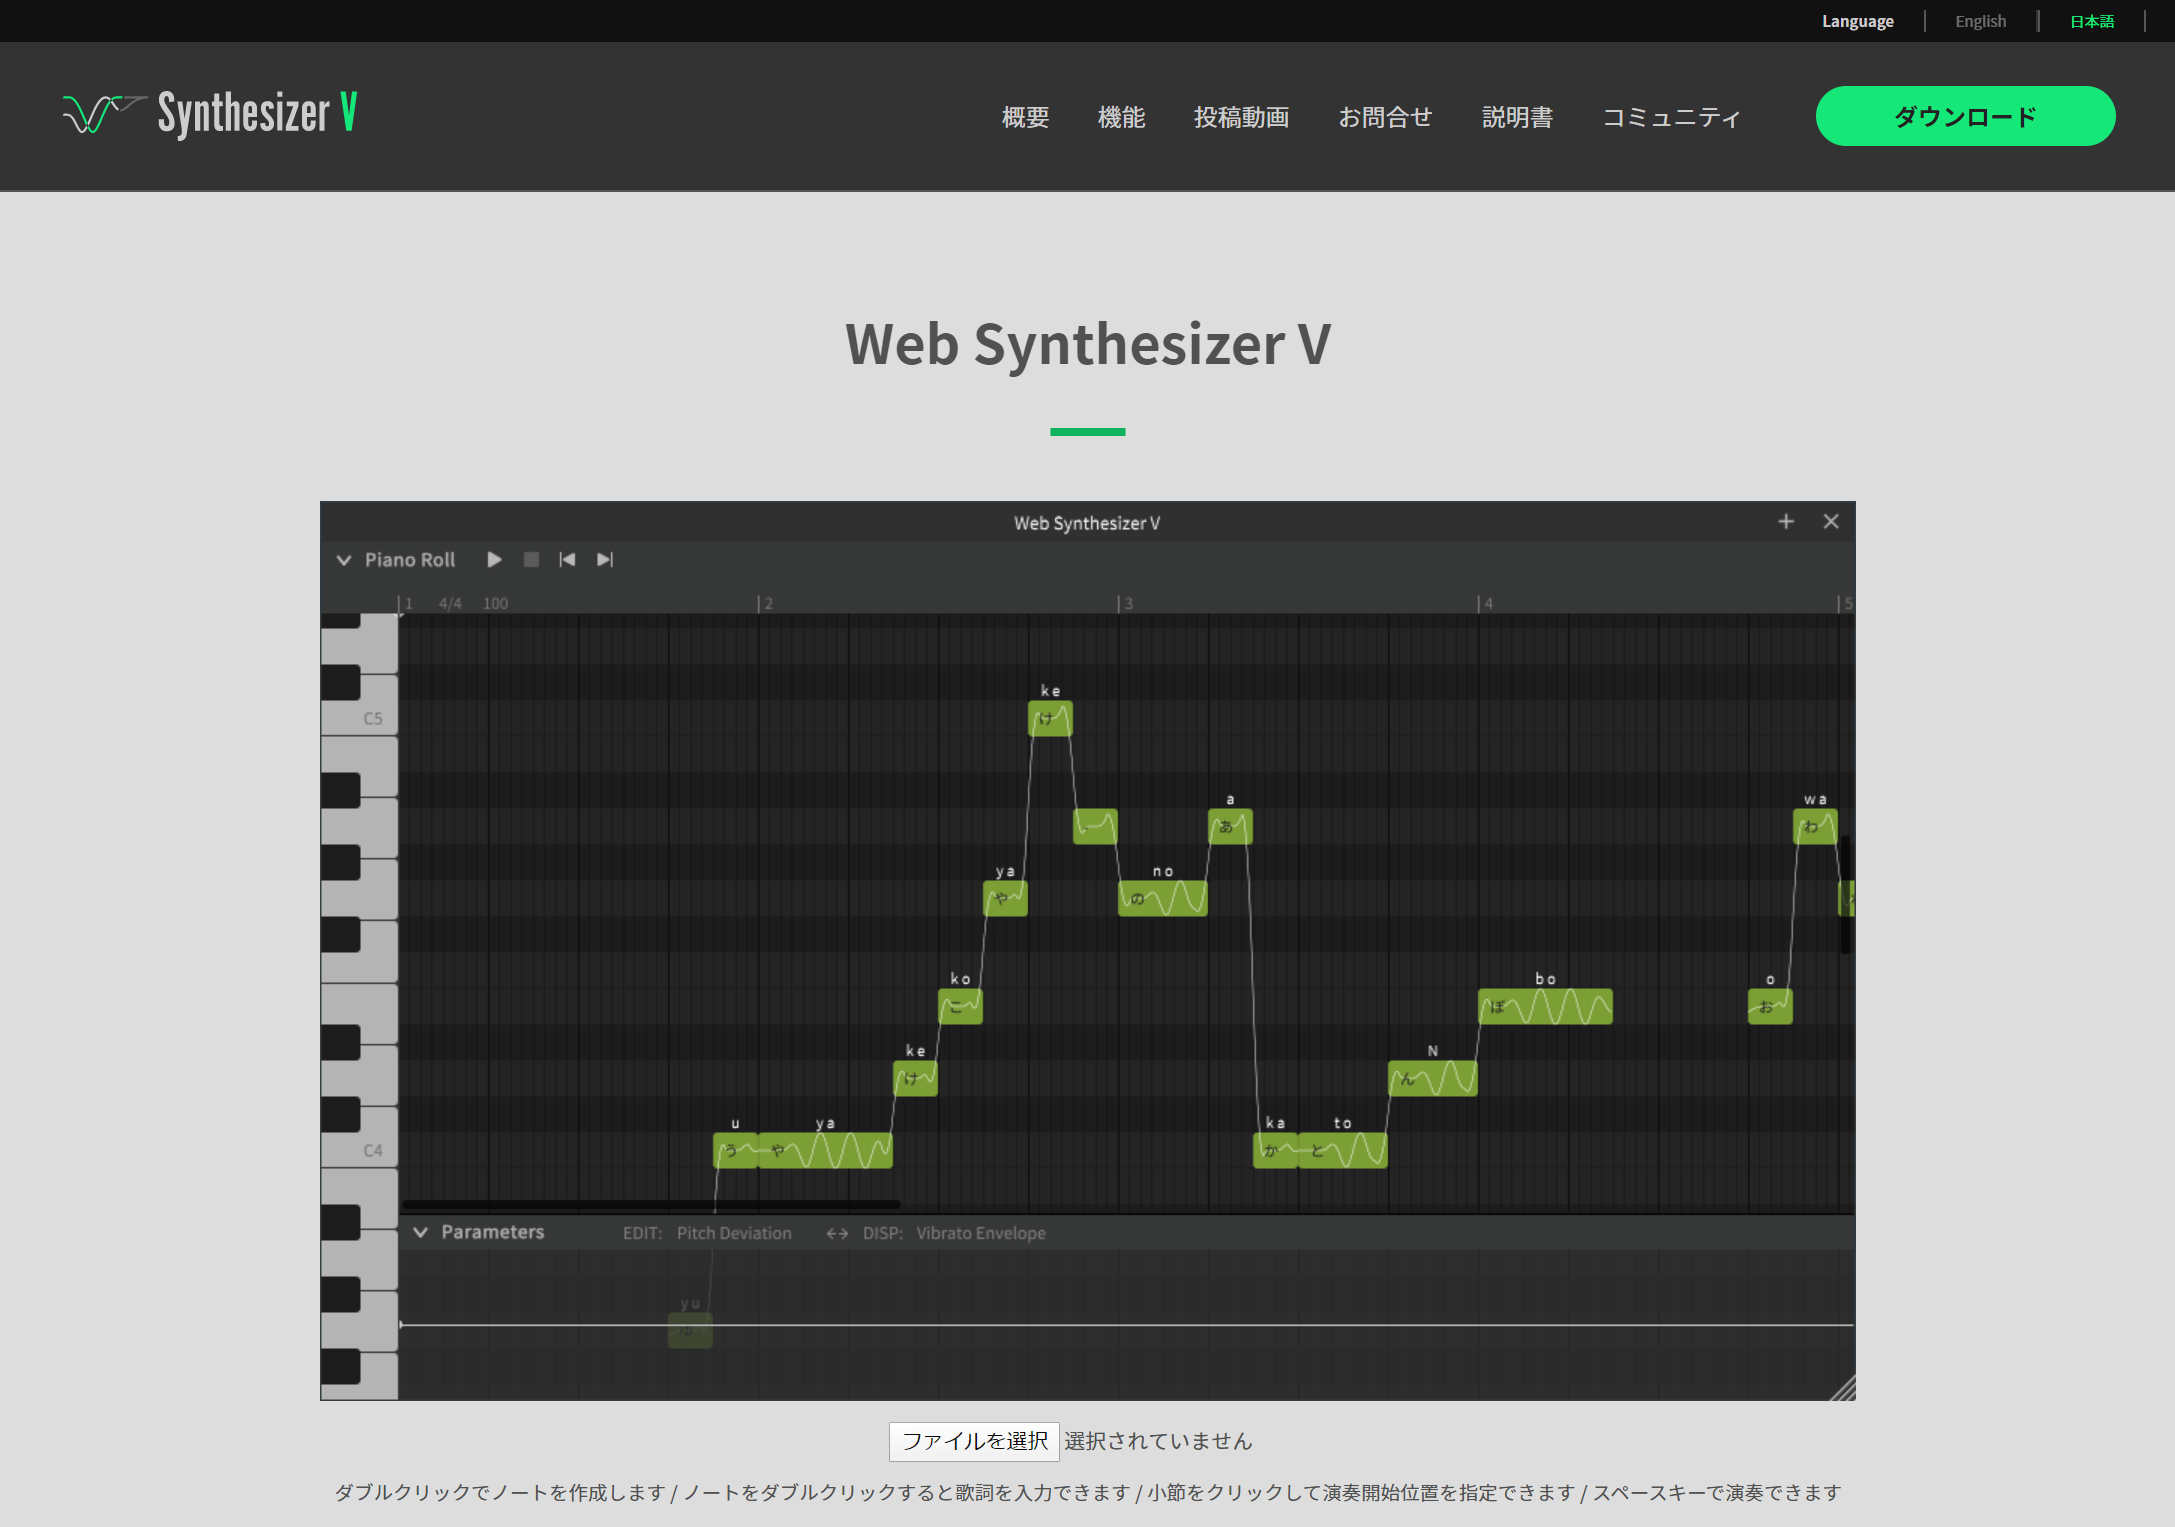Open the 説明書 menu item
The height and width of the screenshot is (1527, 2175).
coord(1517,117)
